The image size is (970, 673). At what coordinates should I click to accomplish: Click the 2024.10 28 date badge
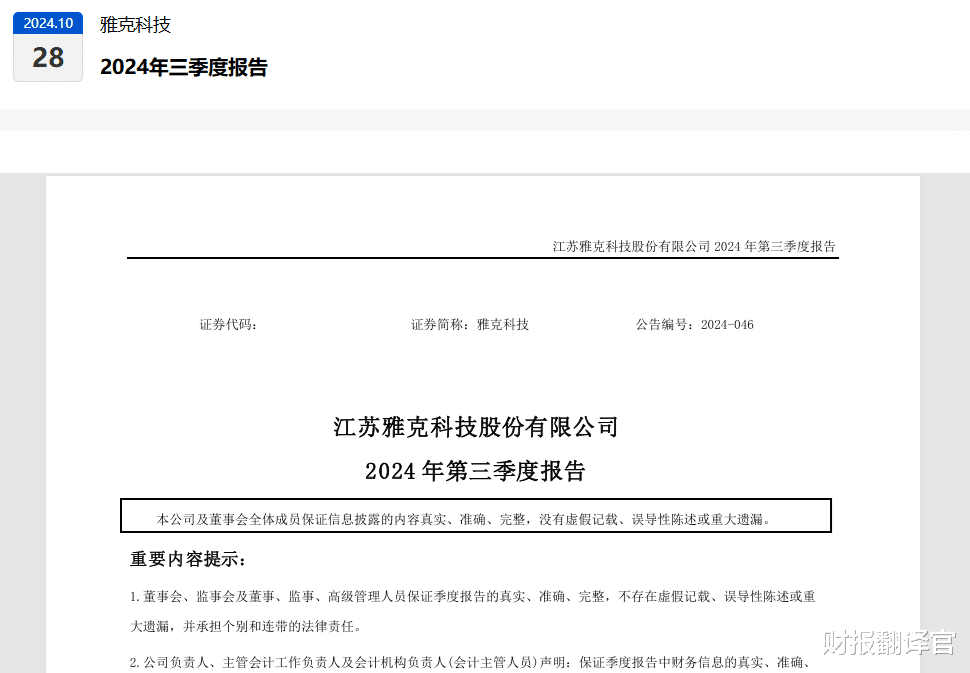point(48,47)
